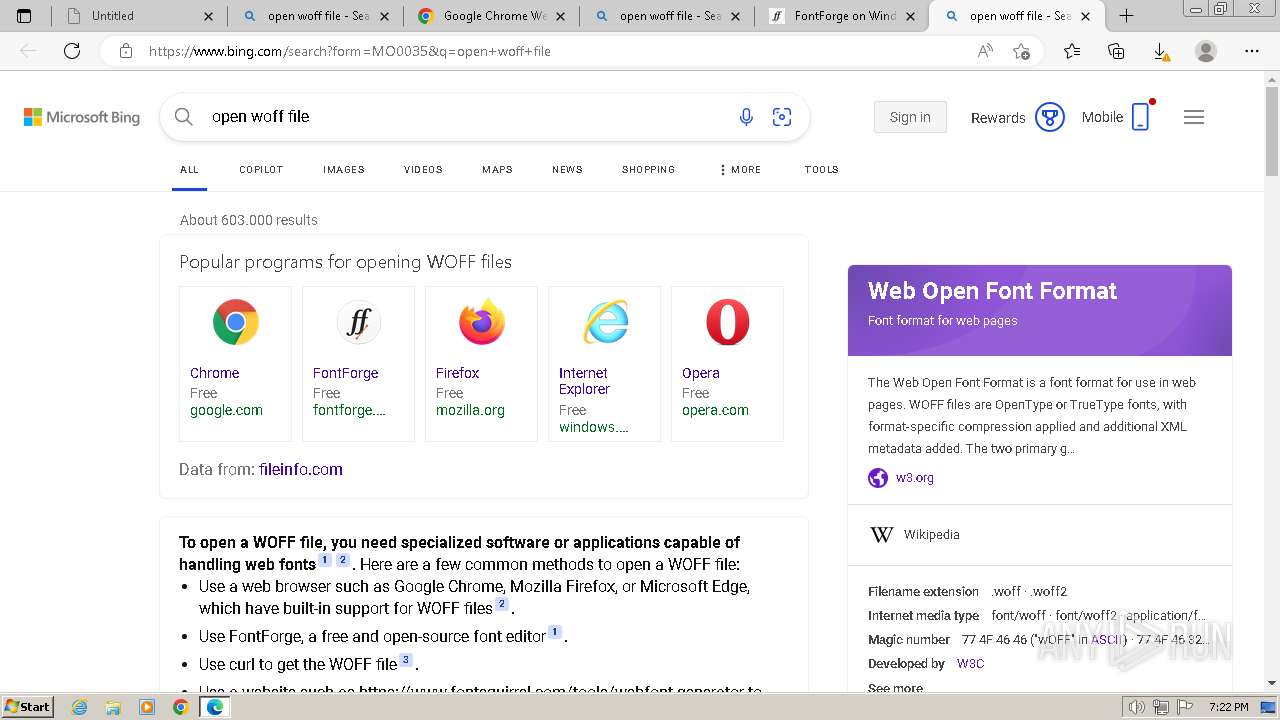The width and height of the screenshot is (1280, 720).
Task: Open Chrome from the taskbar
Action: tap(180, 707)
